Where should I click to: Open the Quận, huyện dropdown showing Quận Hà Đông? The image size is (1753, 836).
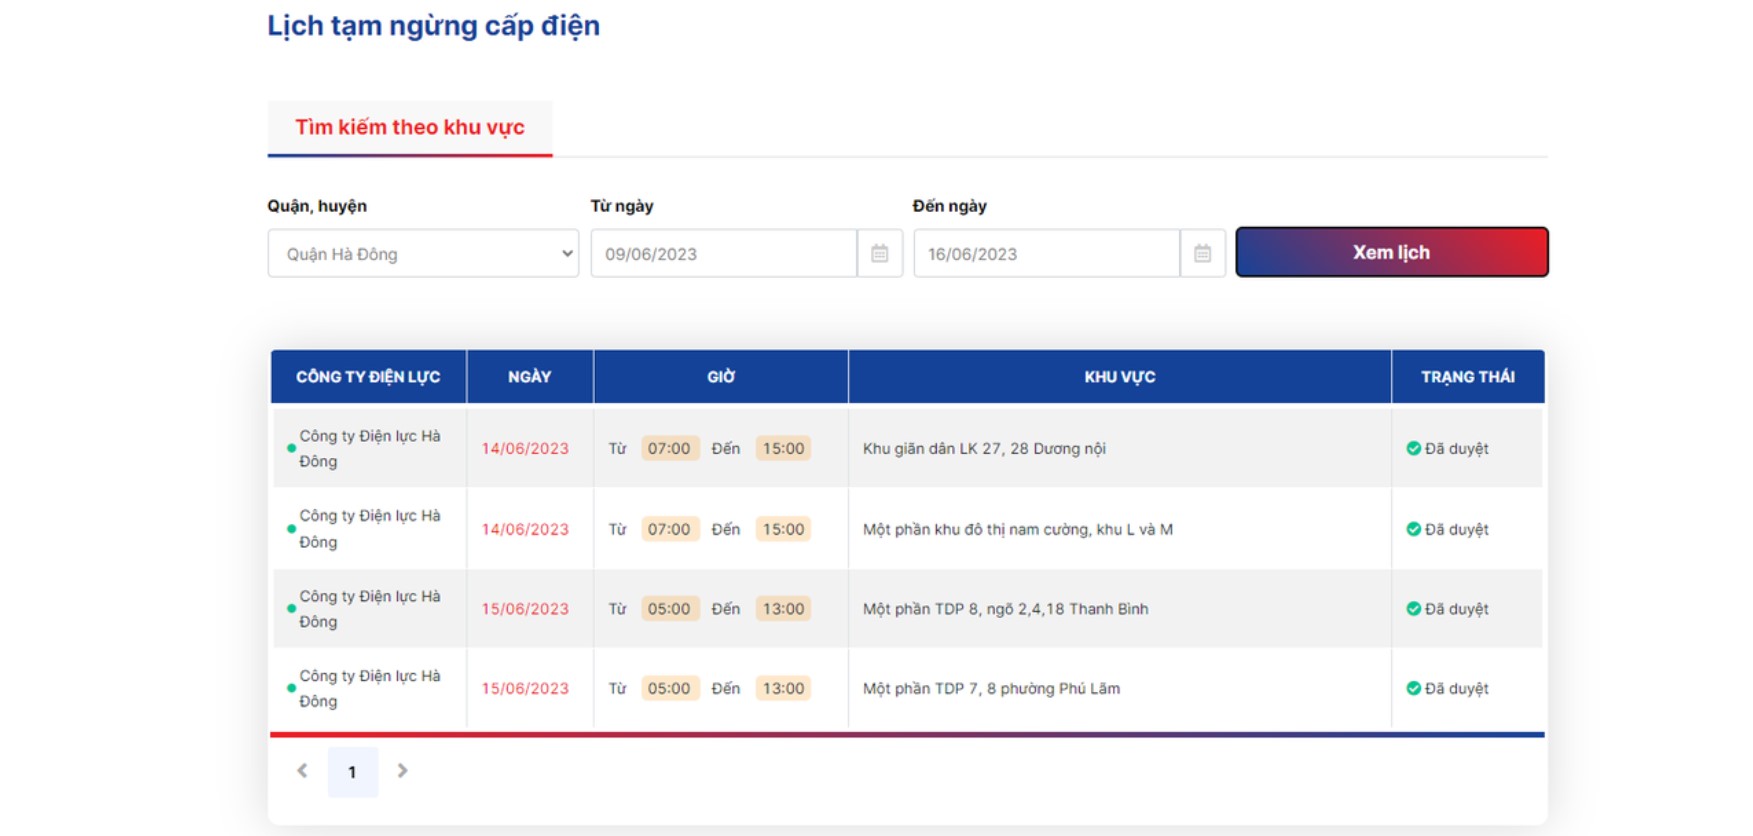[423, 254]
